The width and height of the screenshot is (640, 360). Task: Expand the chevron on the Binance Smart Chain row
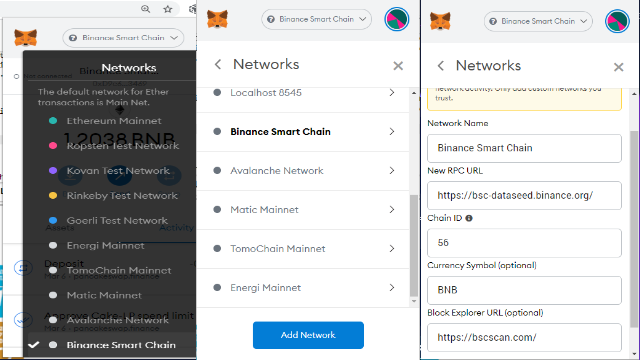click(x=392, y=132)
